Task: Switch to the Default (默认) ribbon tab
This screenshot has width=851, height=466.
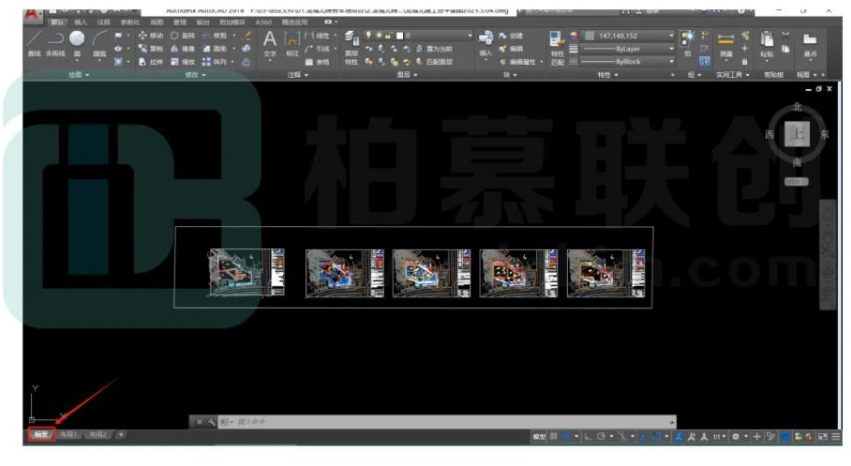Action: click(x=57, y=22)
